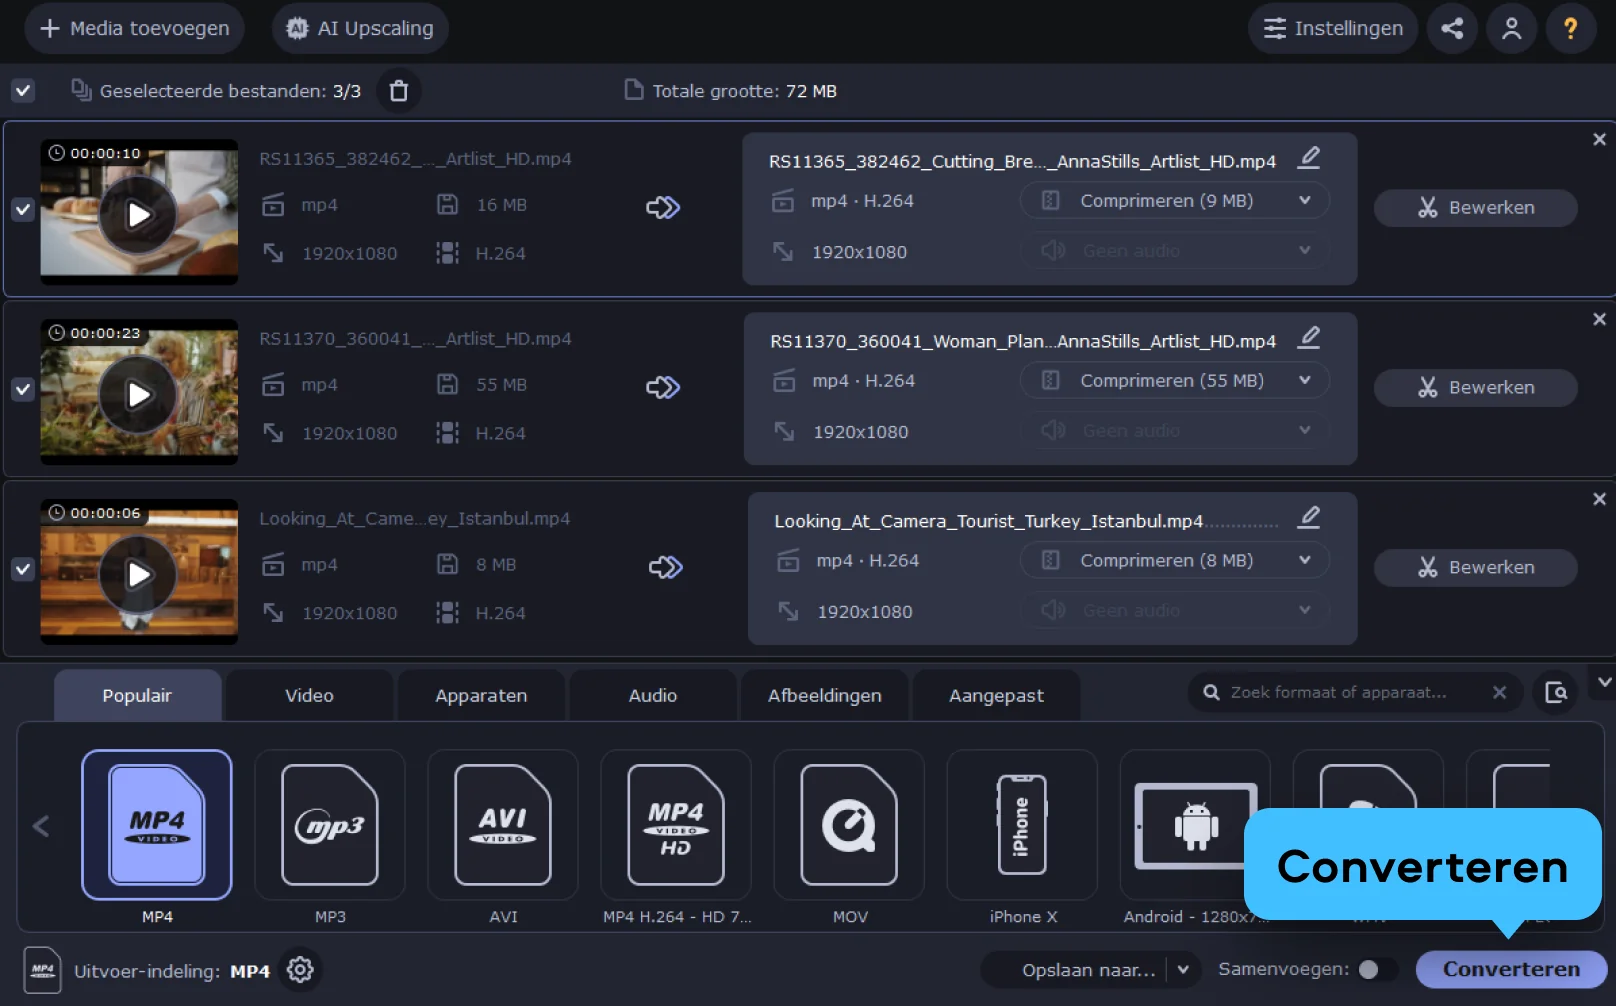Click the Media toevoegen button
Viewport: 1616px width, 1006px height.
[x=135, y=28]
